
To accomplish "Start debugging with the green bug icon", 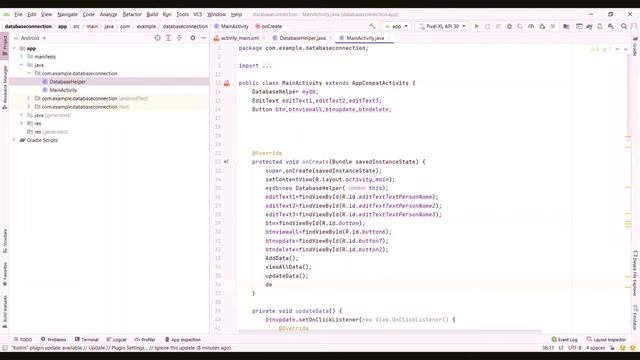I will tap(509, 26).
